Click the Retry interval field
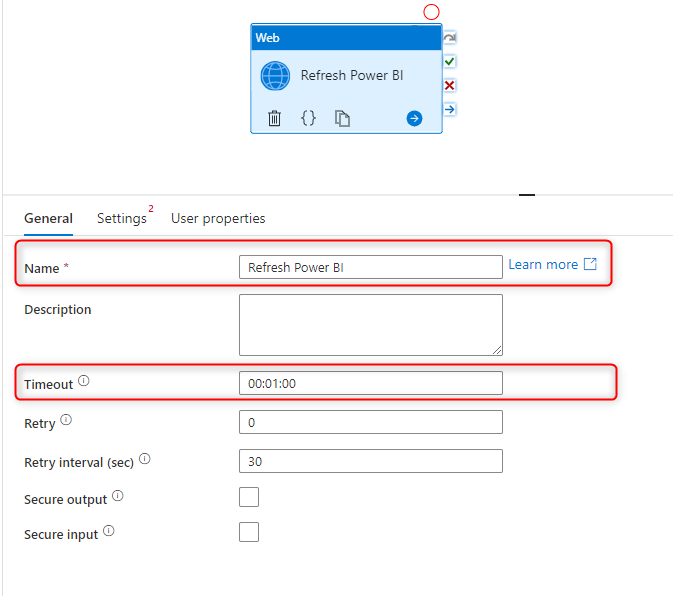This screenshot has height=596, width=673. 371,461
